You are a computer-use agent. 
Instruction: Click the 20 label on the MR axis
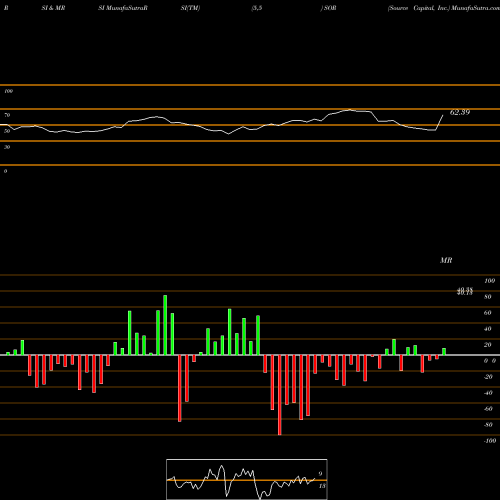488,345
